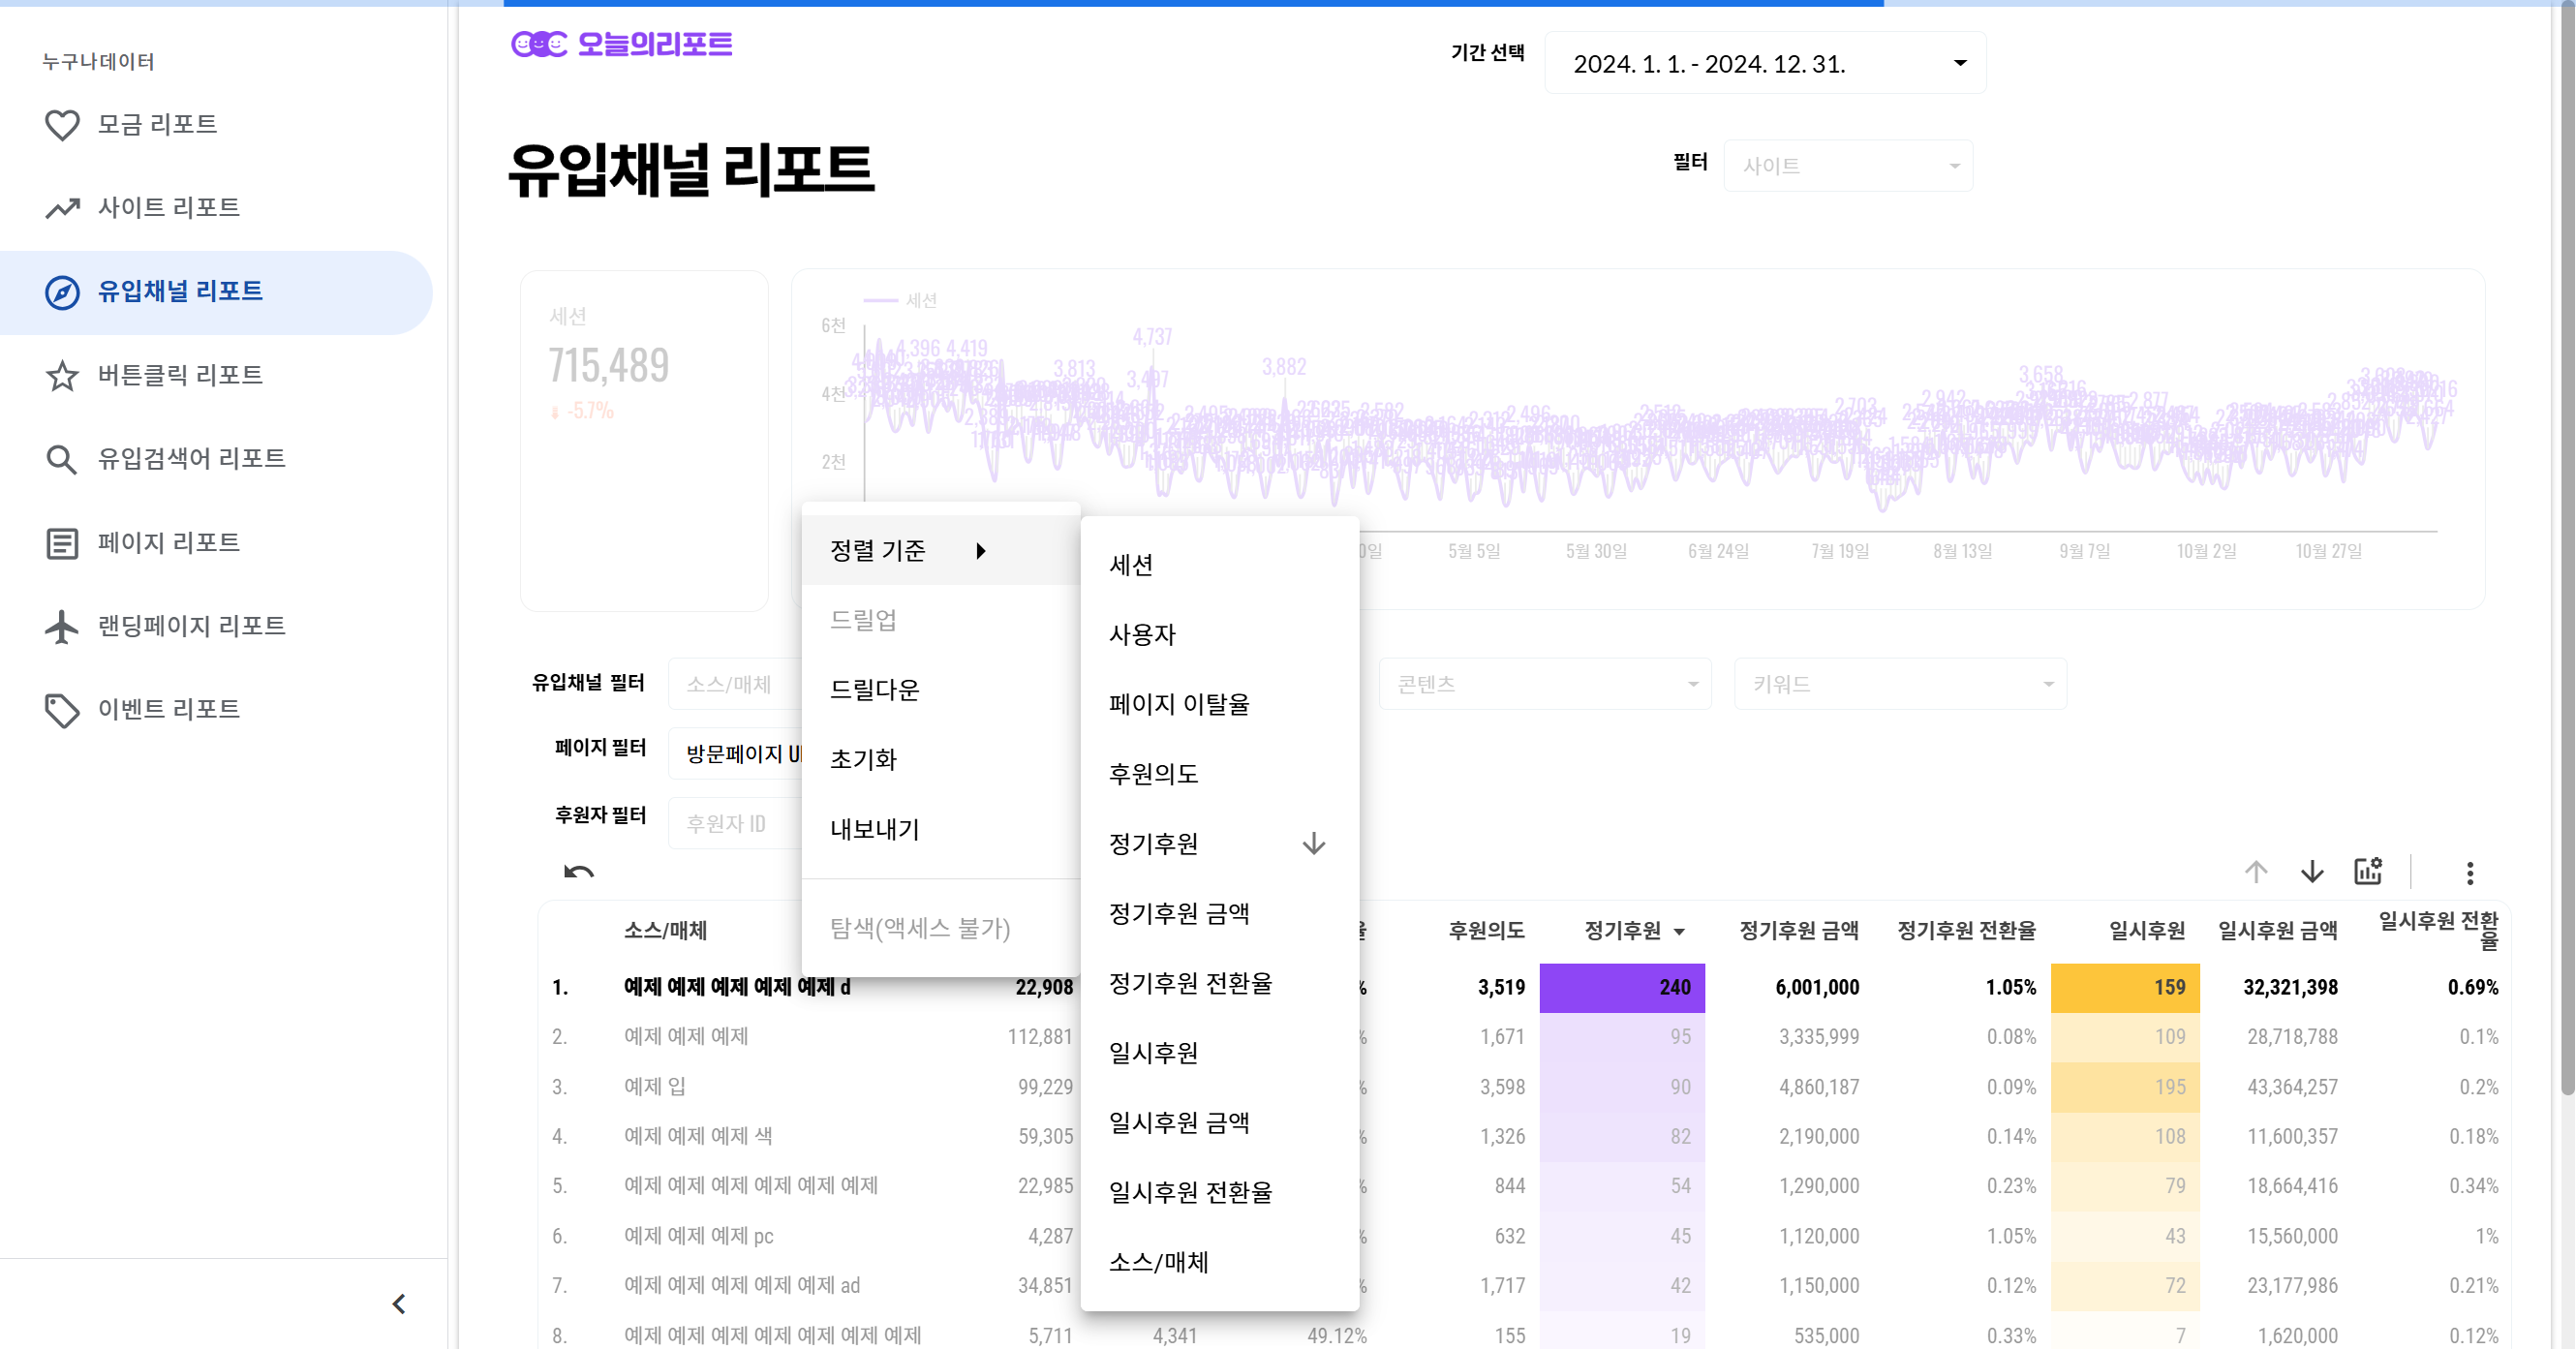Click the 6,001,000 amount cell
Viewport: 2576px width, 1350px height.
pos(1817,988)
